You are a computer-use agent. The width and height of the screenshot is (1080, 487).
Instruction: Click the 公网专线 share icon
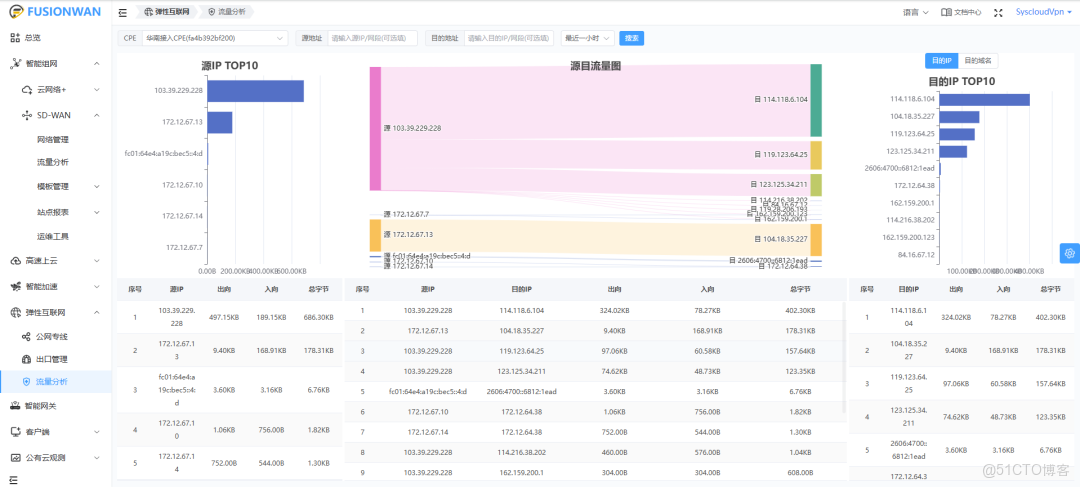(x=26, y=337)
